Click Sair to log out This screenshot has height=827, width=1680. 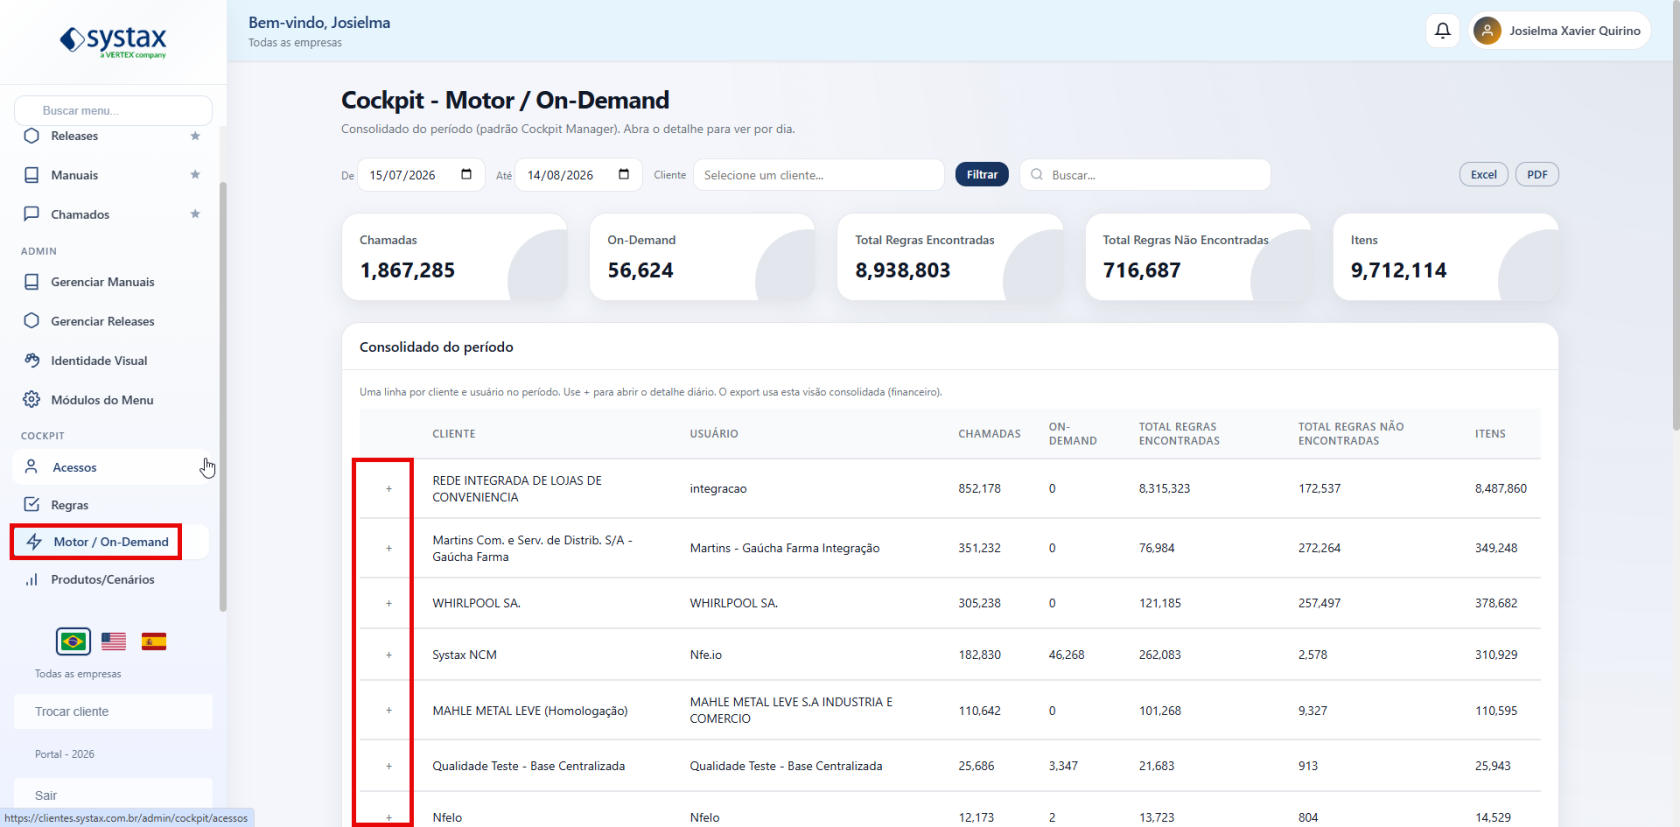[113, 796]
